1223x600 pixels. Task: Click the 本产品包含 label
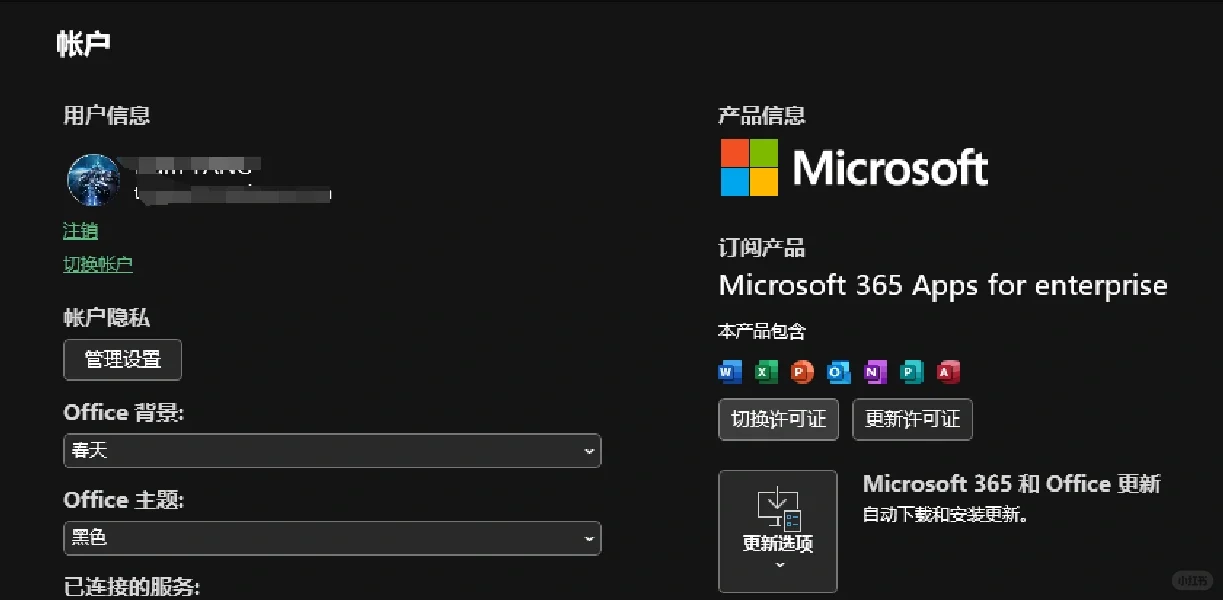pos(762,331)
